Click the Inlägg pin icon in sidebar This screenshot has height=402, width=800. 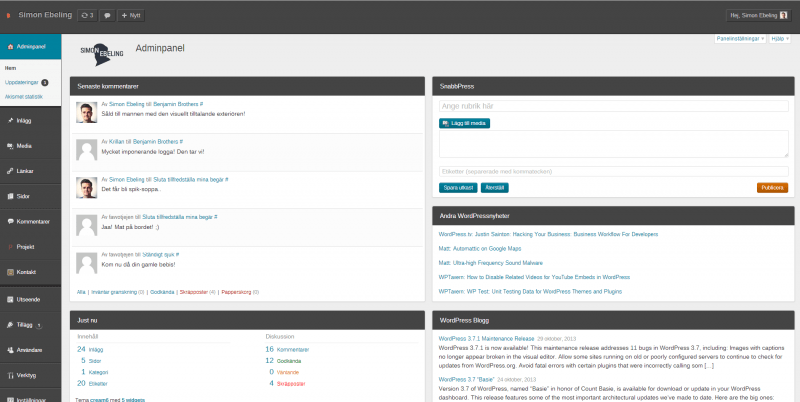[x=10, y=121]
